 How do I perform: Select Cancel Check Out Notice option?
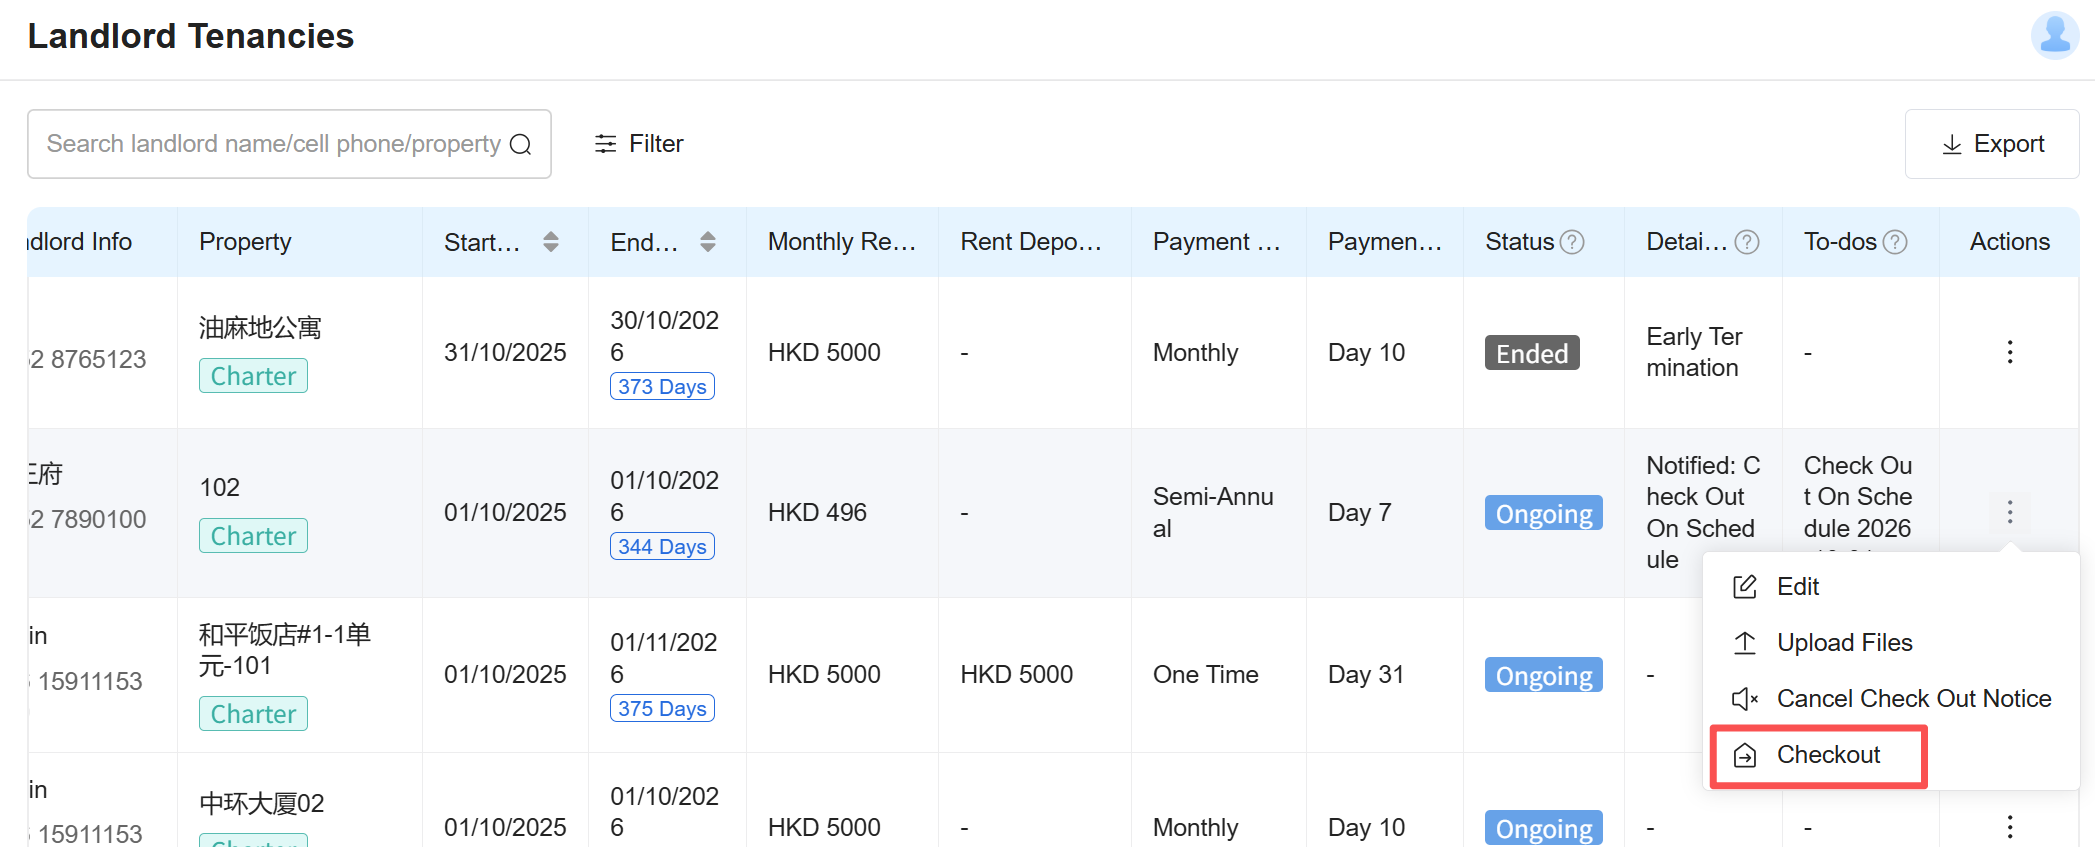point(1912,699)
